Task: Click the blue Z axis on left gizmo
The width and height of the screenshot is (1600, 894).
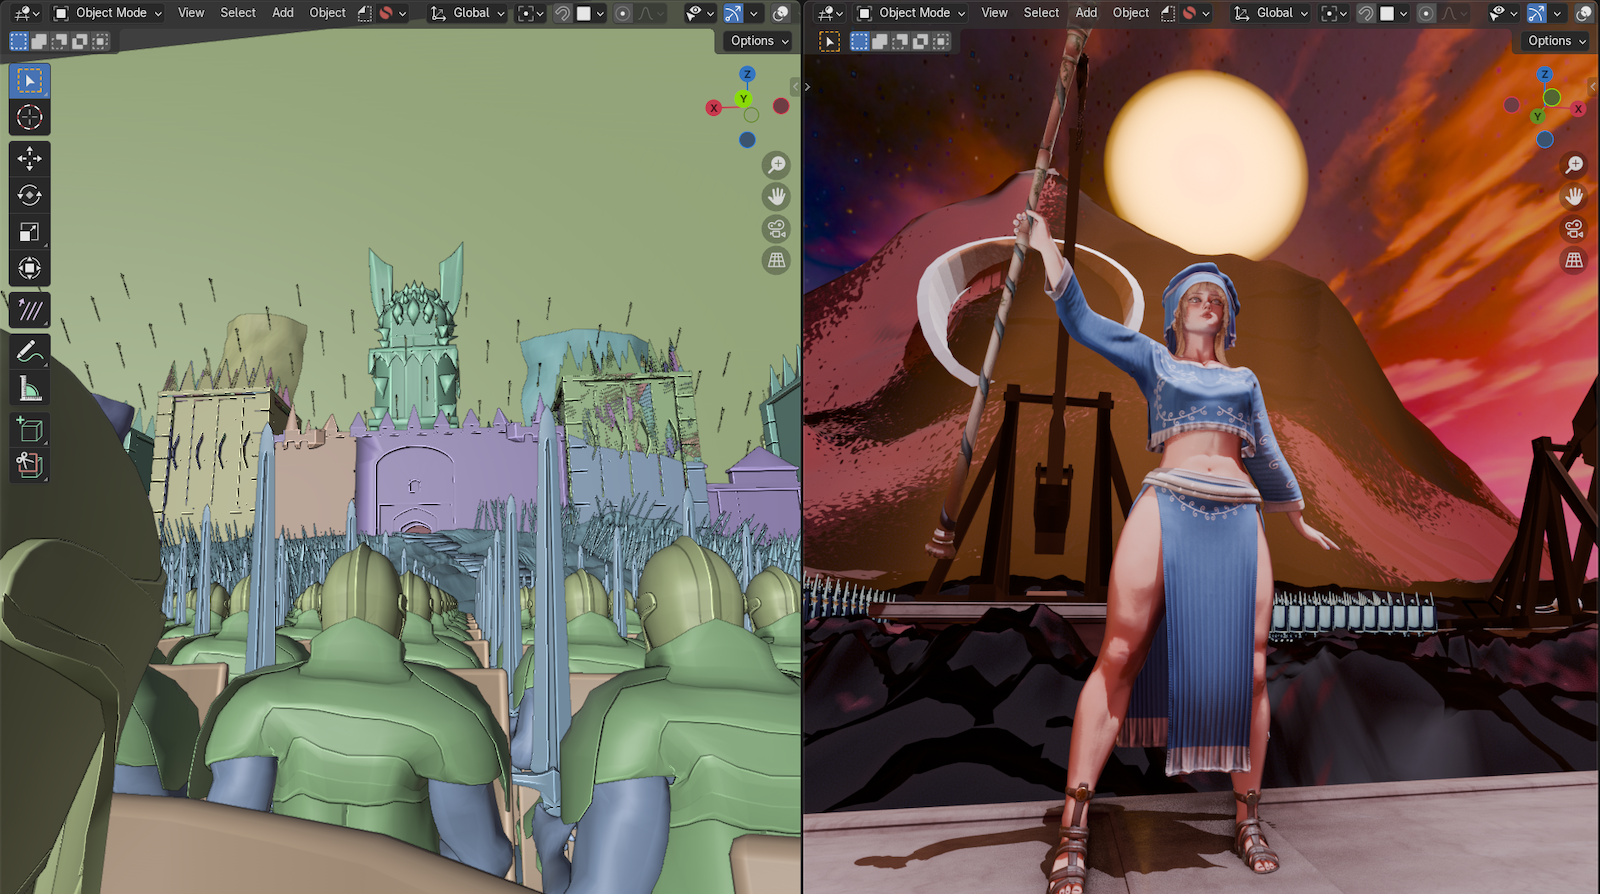Action: point(747,74)
